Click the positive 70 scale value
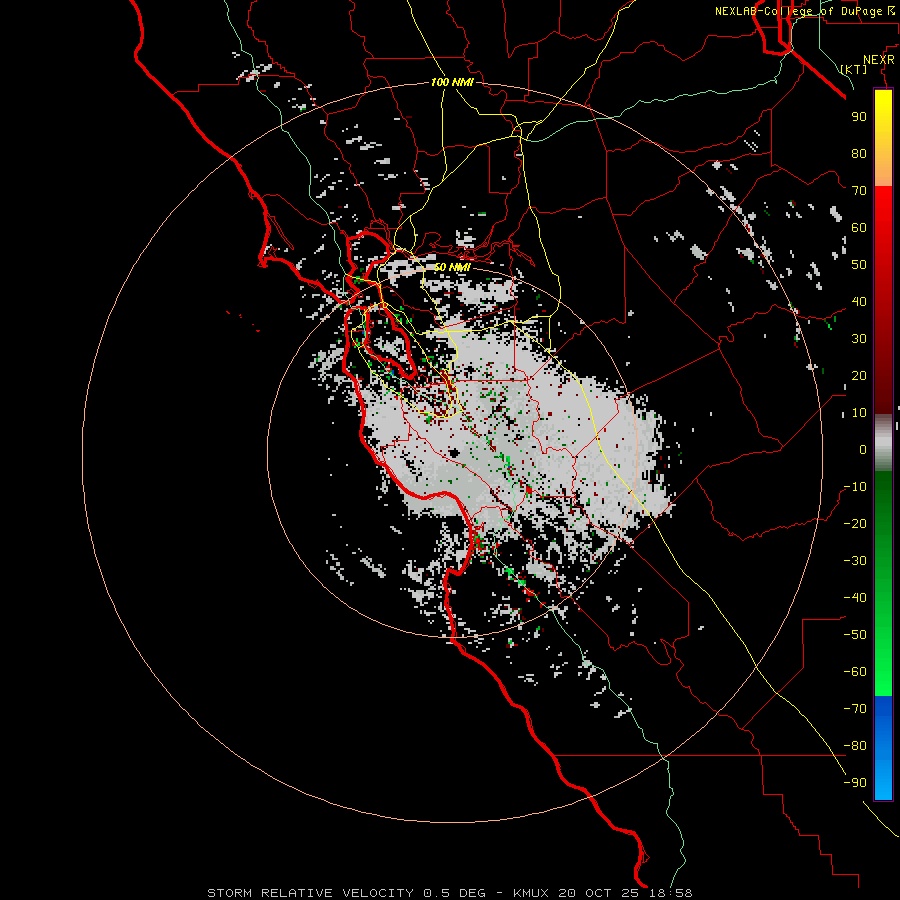Viewport: 900px width, 900px height. click(859, 191)
